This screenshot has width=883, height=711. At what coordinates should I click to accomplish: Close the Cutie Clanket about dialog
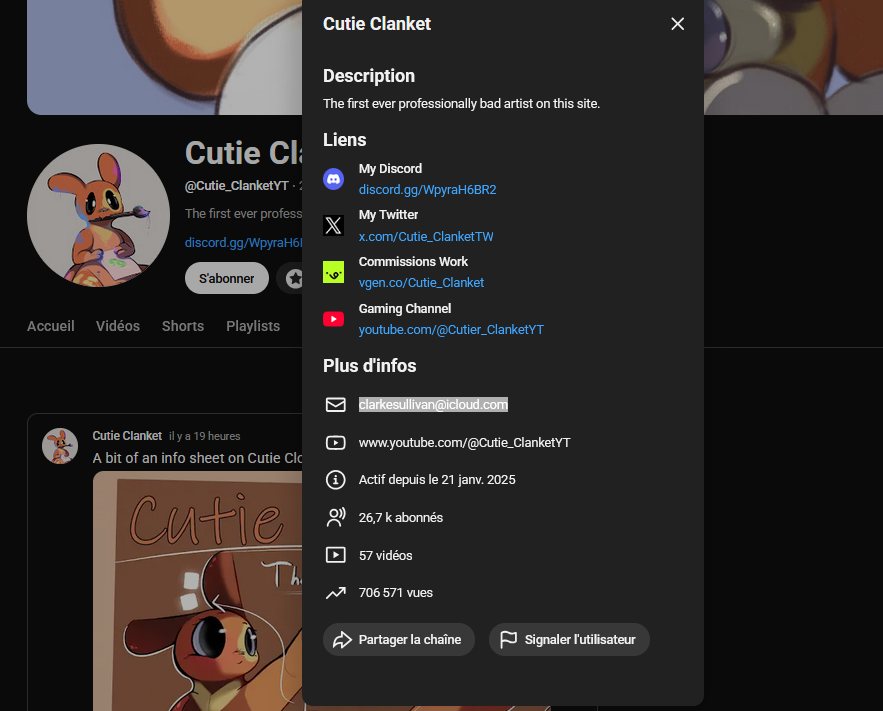click(x=677, y=24)
